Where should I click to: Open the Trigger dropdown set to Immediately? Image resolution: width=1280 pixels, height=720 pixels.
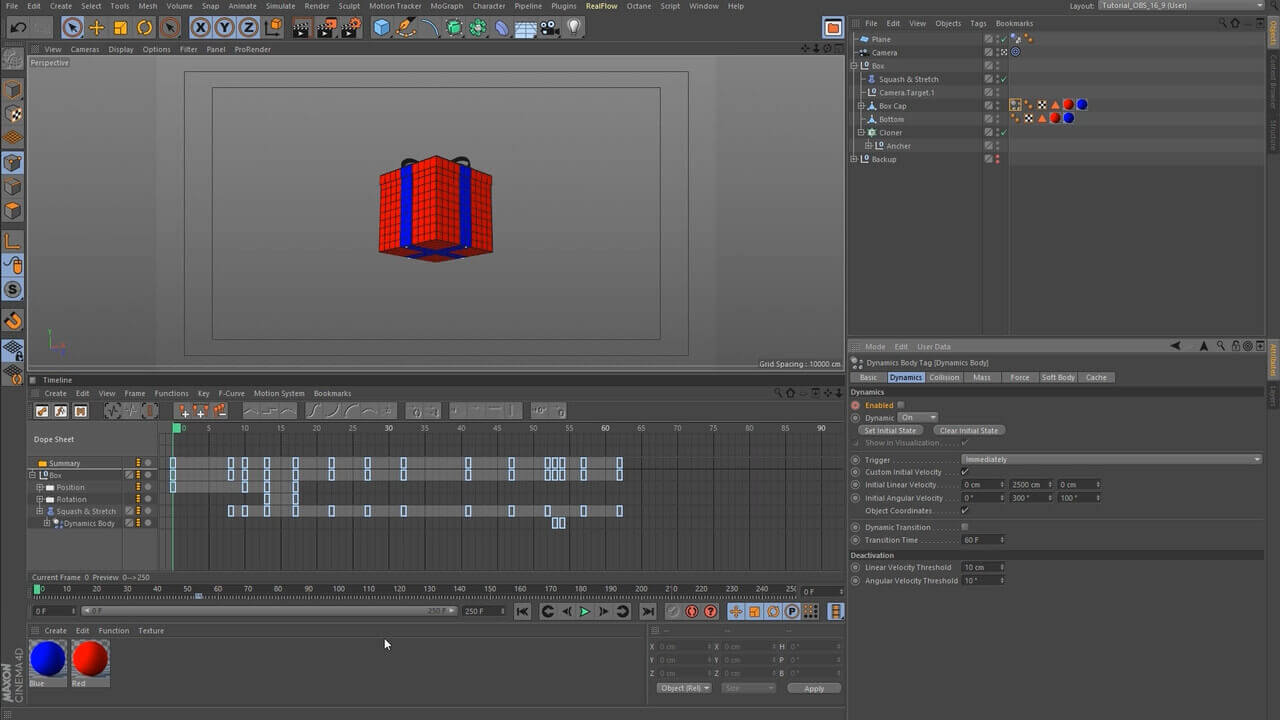click(1111, 459)
